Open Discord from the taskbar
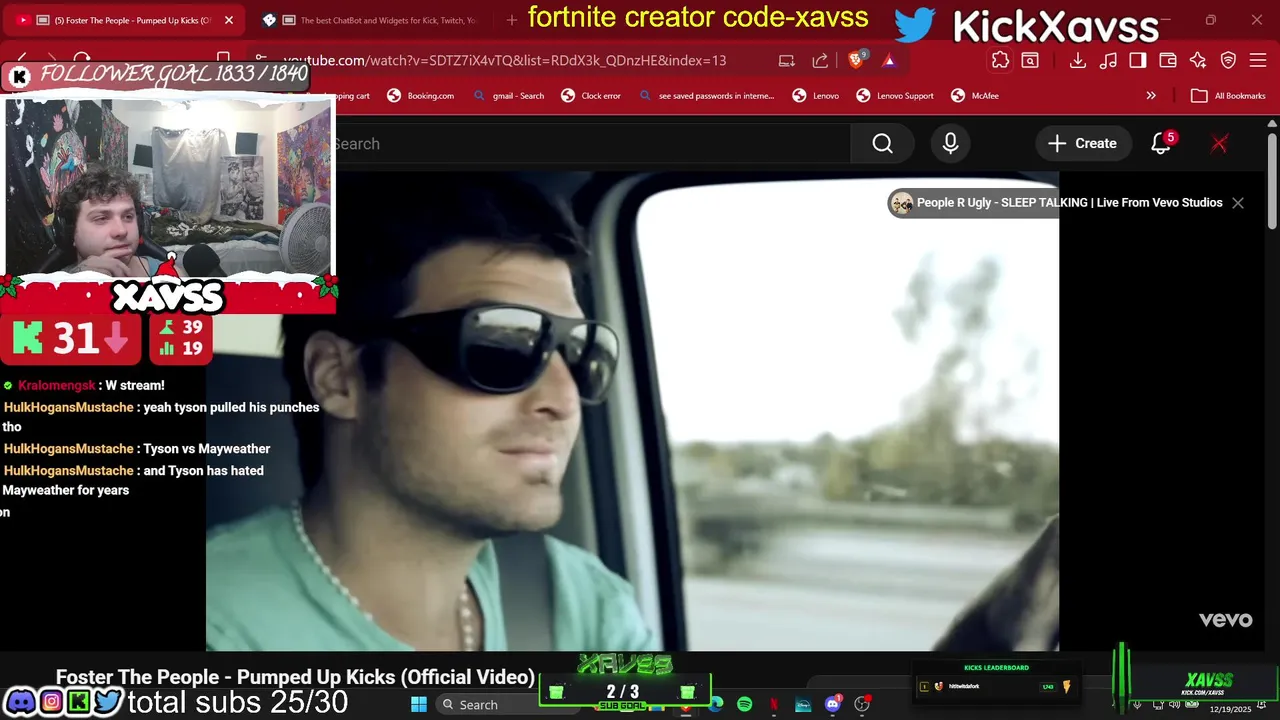 pos(832,705)
